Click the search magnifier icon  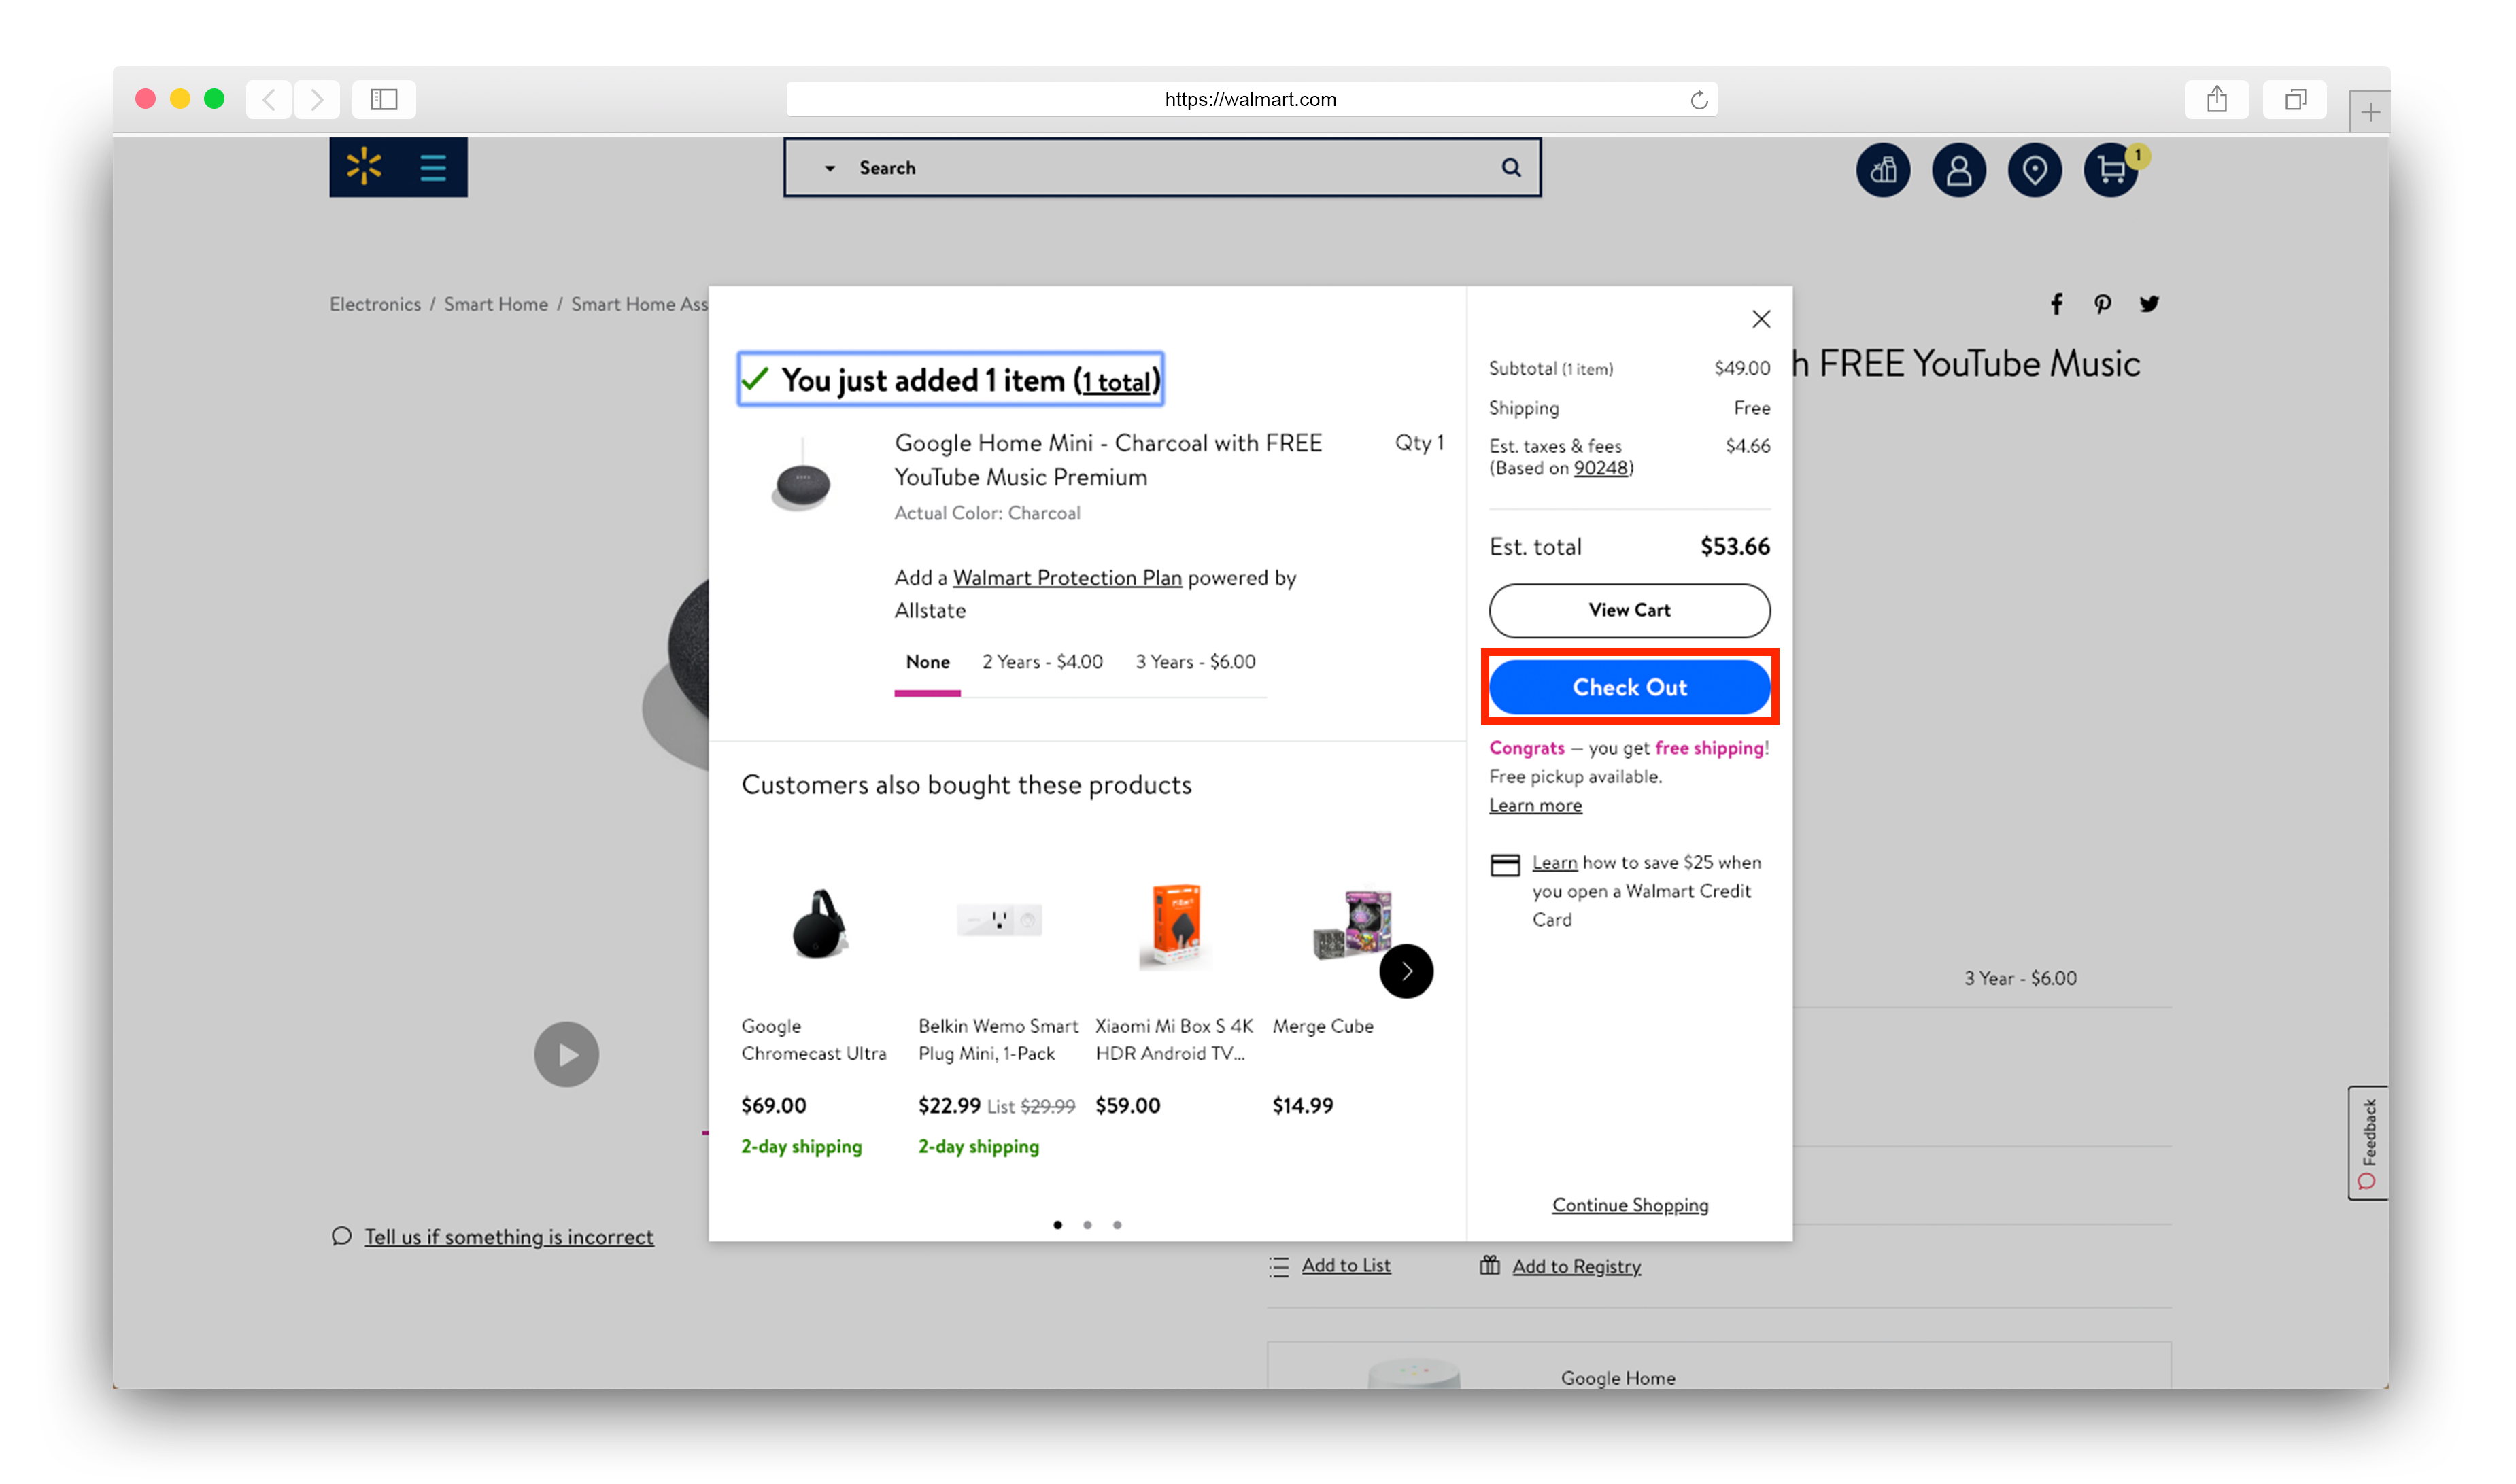(1511, 167)
